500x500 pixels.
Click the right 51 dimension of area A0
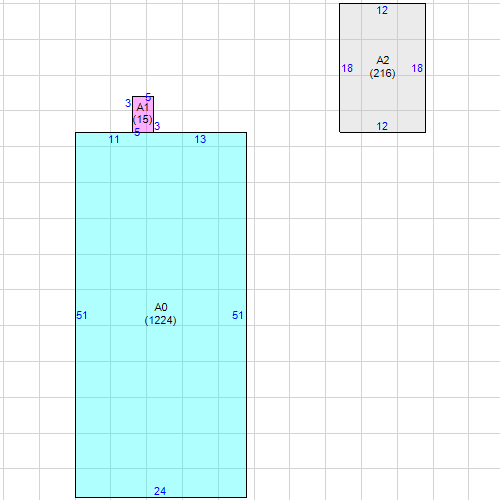pos(238,315)
